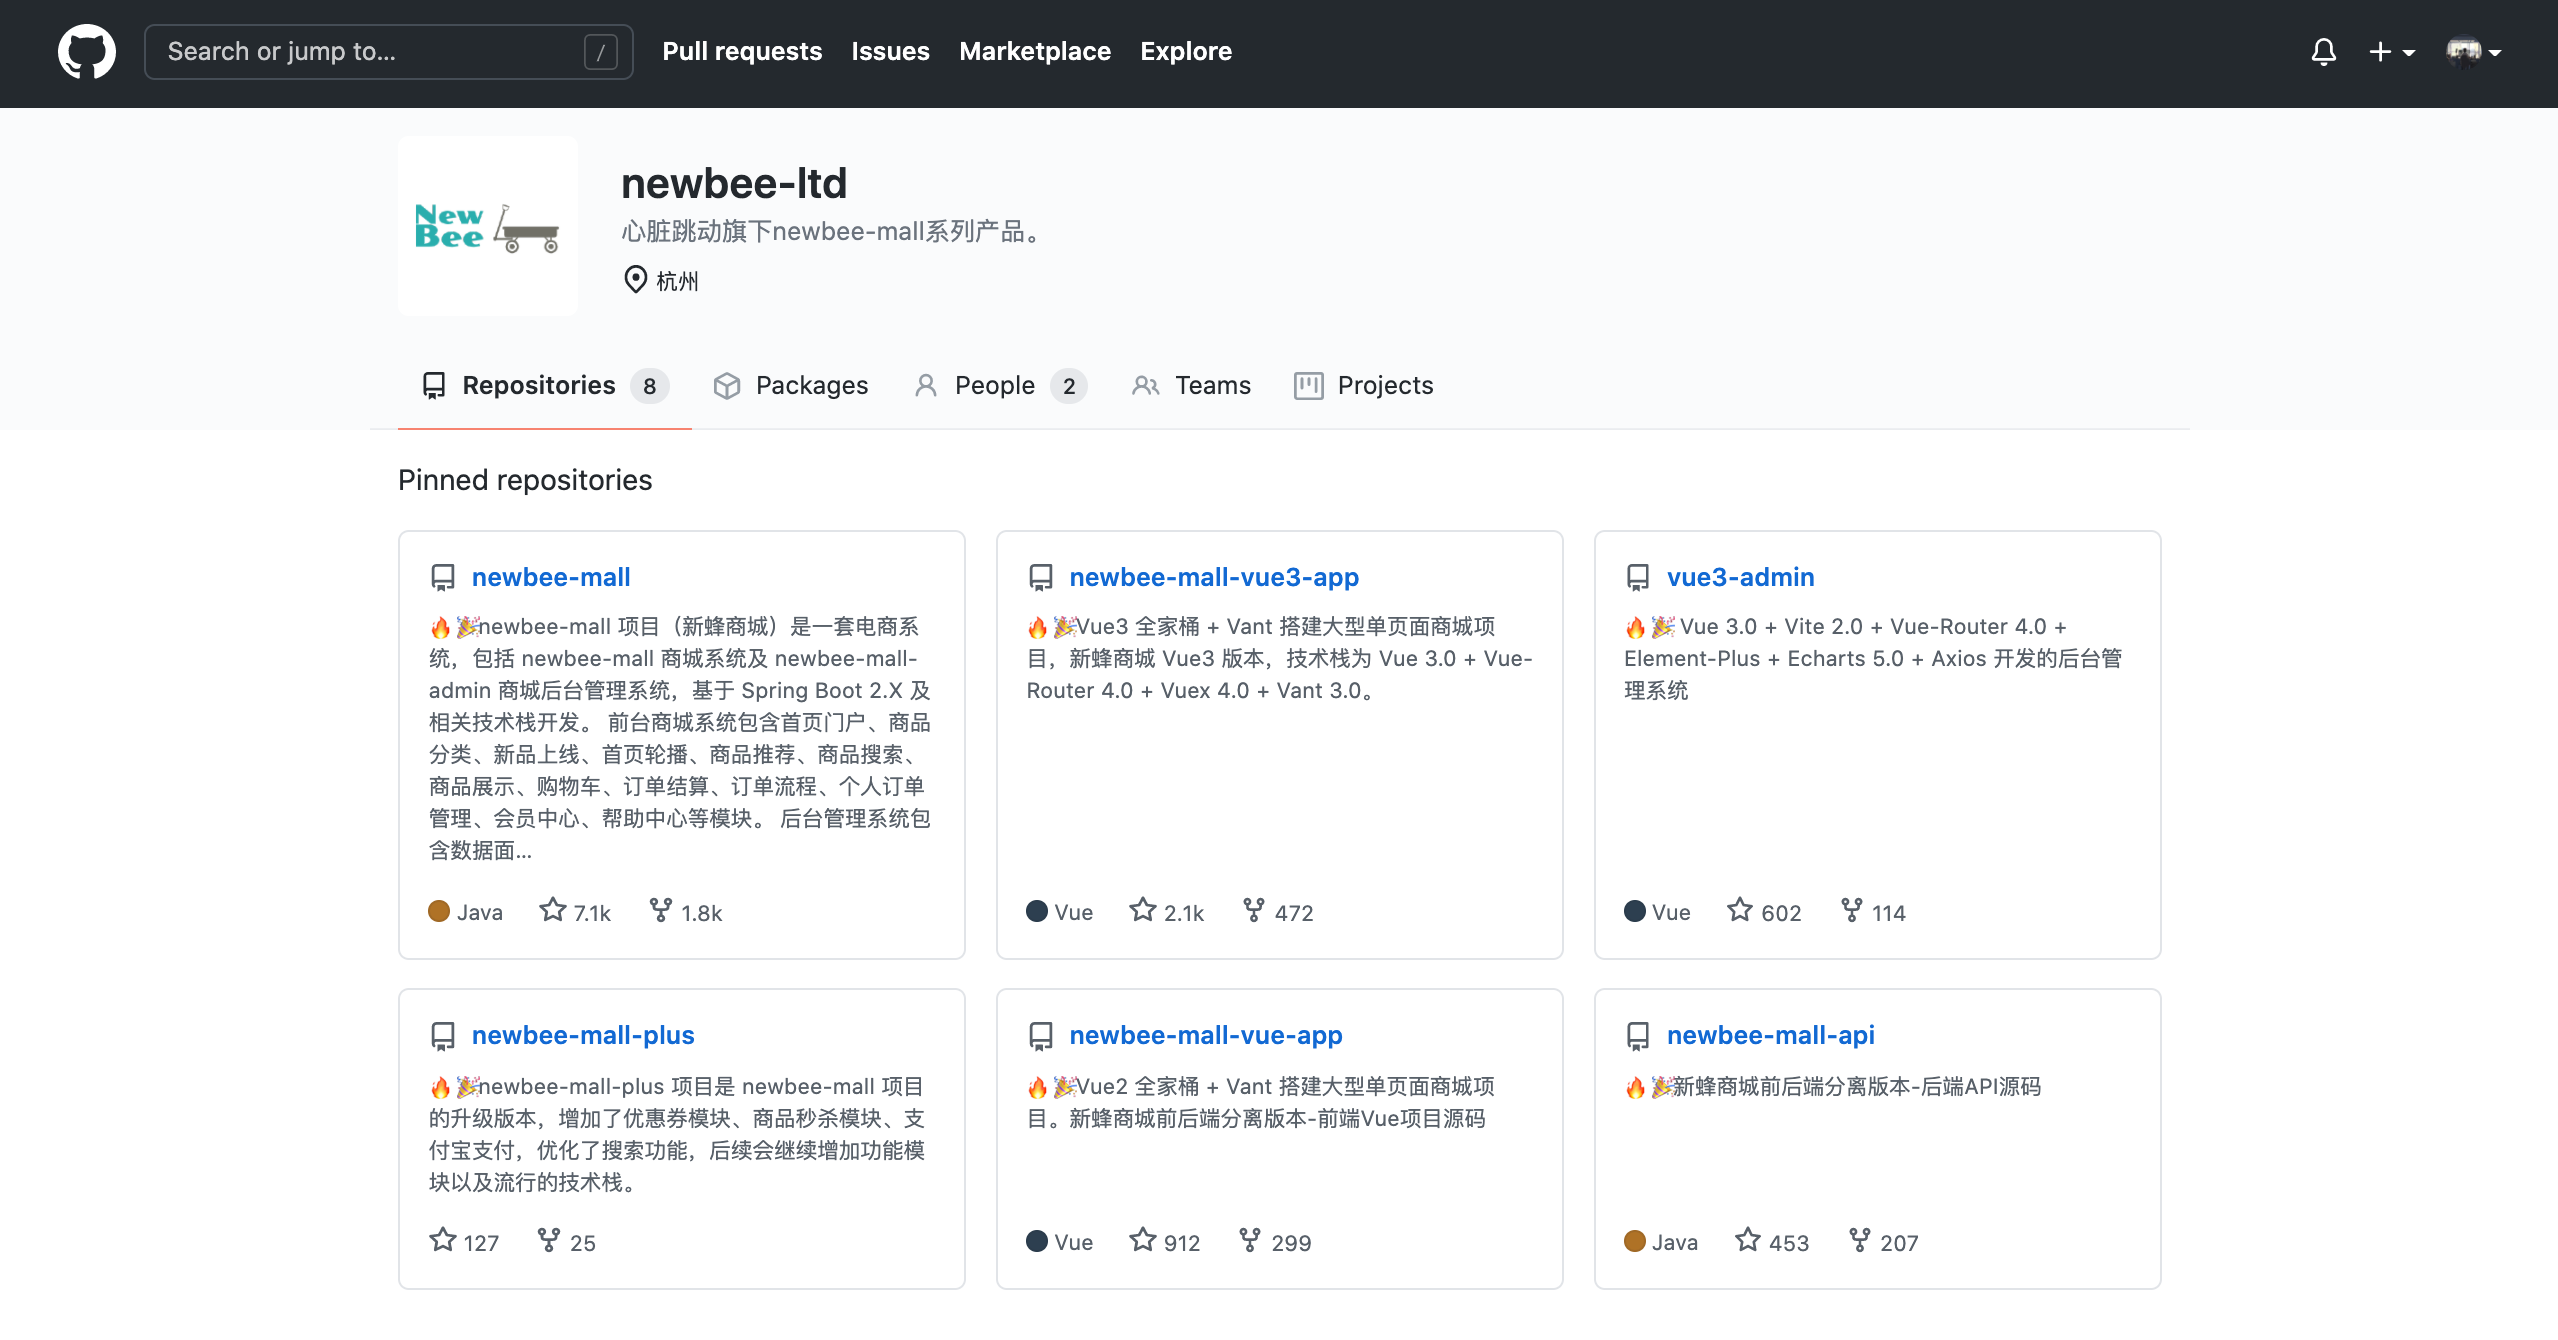
Task: Focus the Search or jump to field
Action: click(389, 51)
